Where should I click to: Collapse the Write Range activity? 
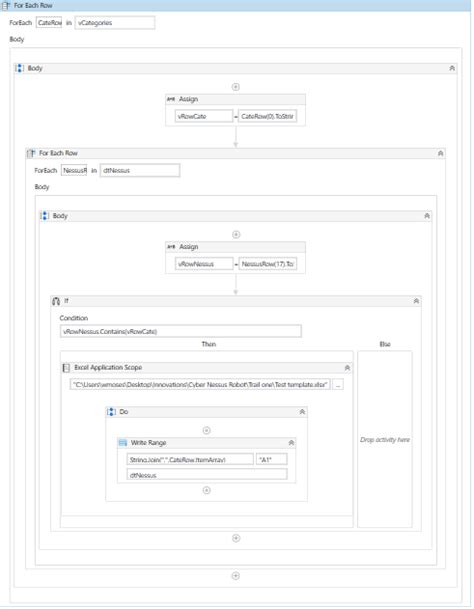tap(291, 443)
